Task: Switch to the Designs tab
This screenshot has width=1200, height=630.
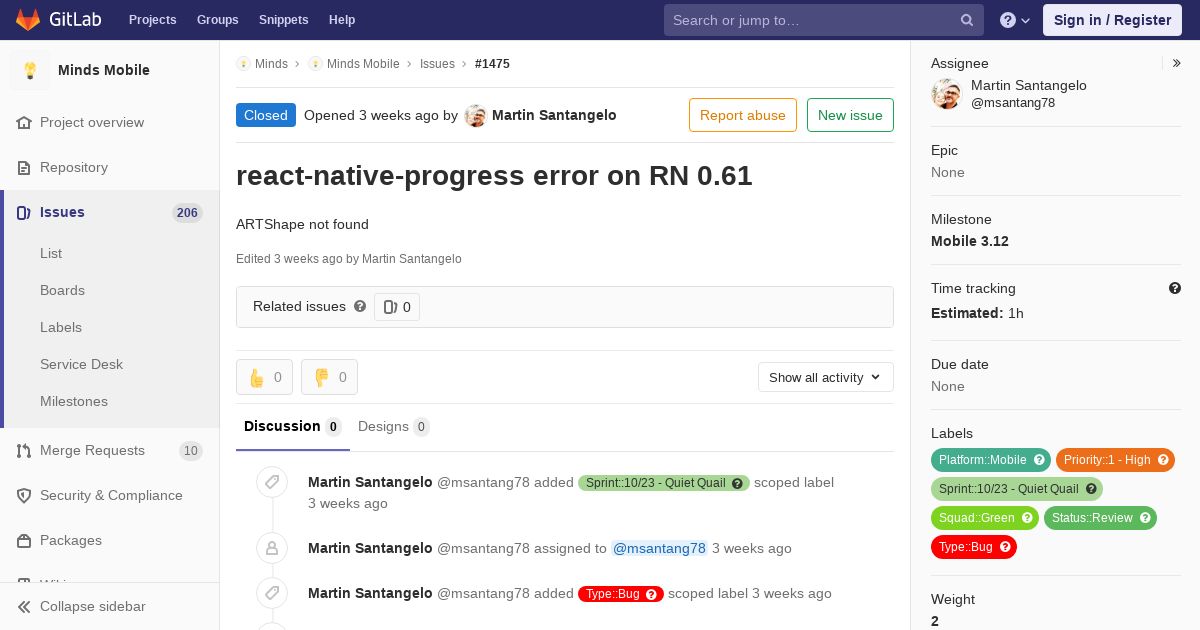Action: [394, 427]
